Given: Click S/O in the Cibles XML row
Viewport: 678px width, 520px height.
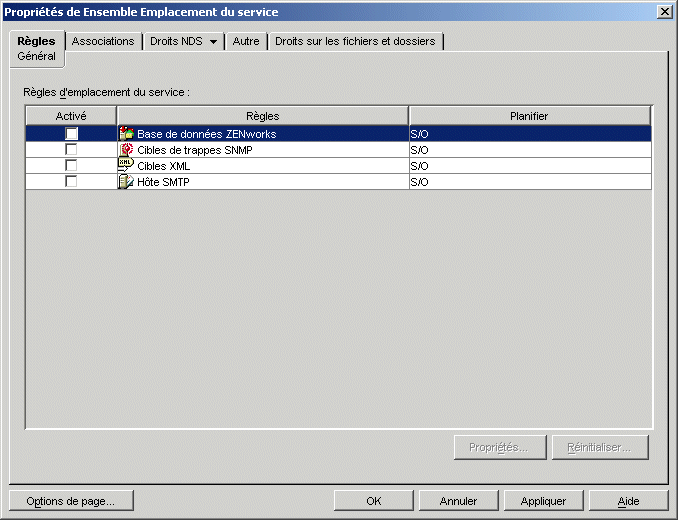Looking at the screenshot, I should (419, 166).
